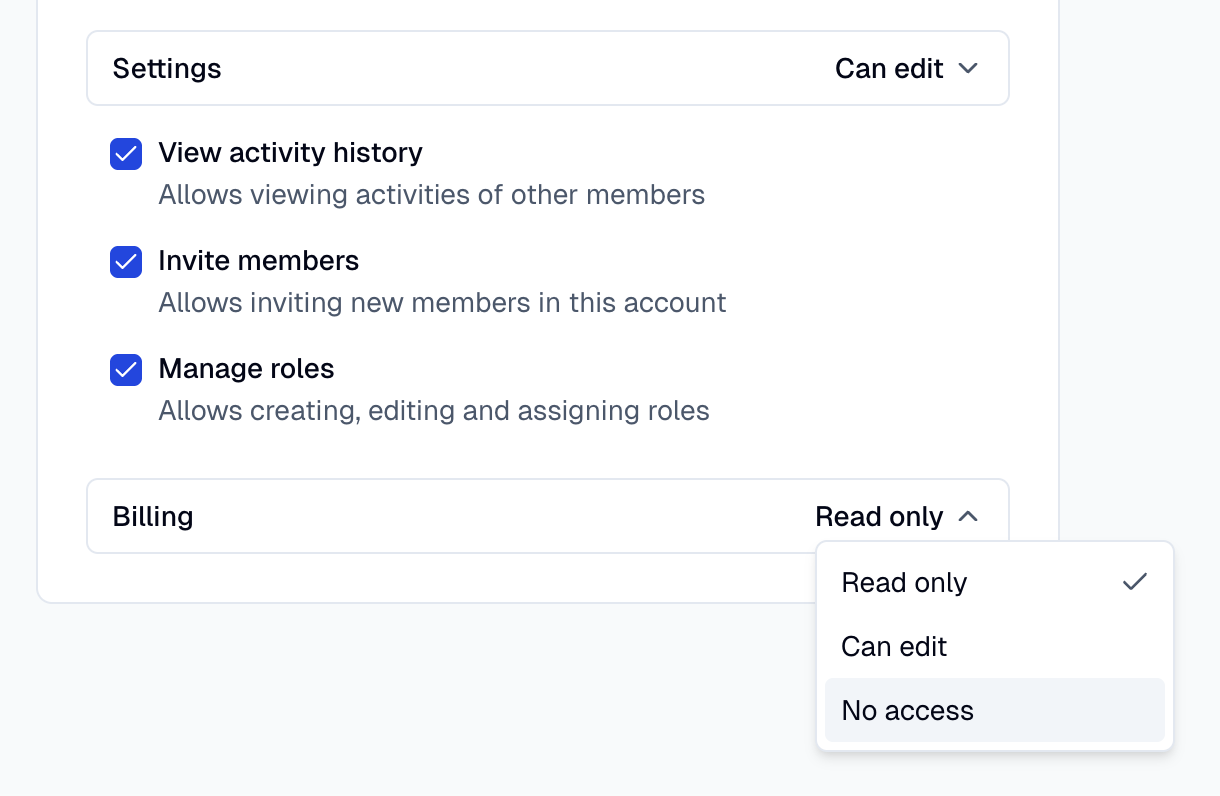Click the text "Allows viewing activities of other members"

(432, 194)
